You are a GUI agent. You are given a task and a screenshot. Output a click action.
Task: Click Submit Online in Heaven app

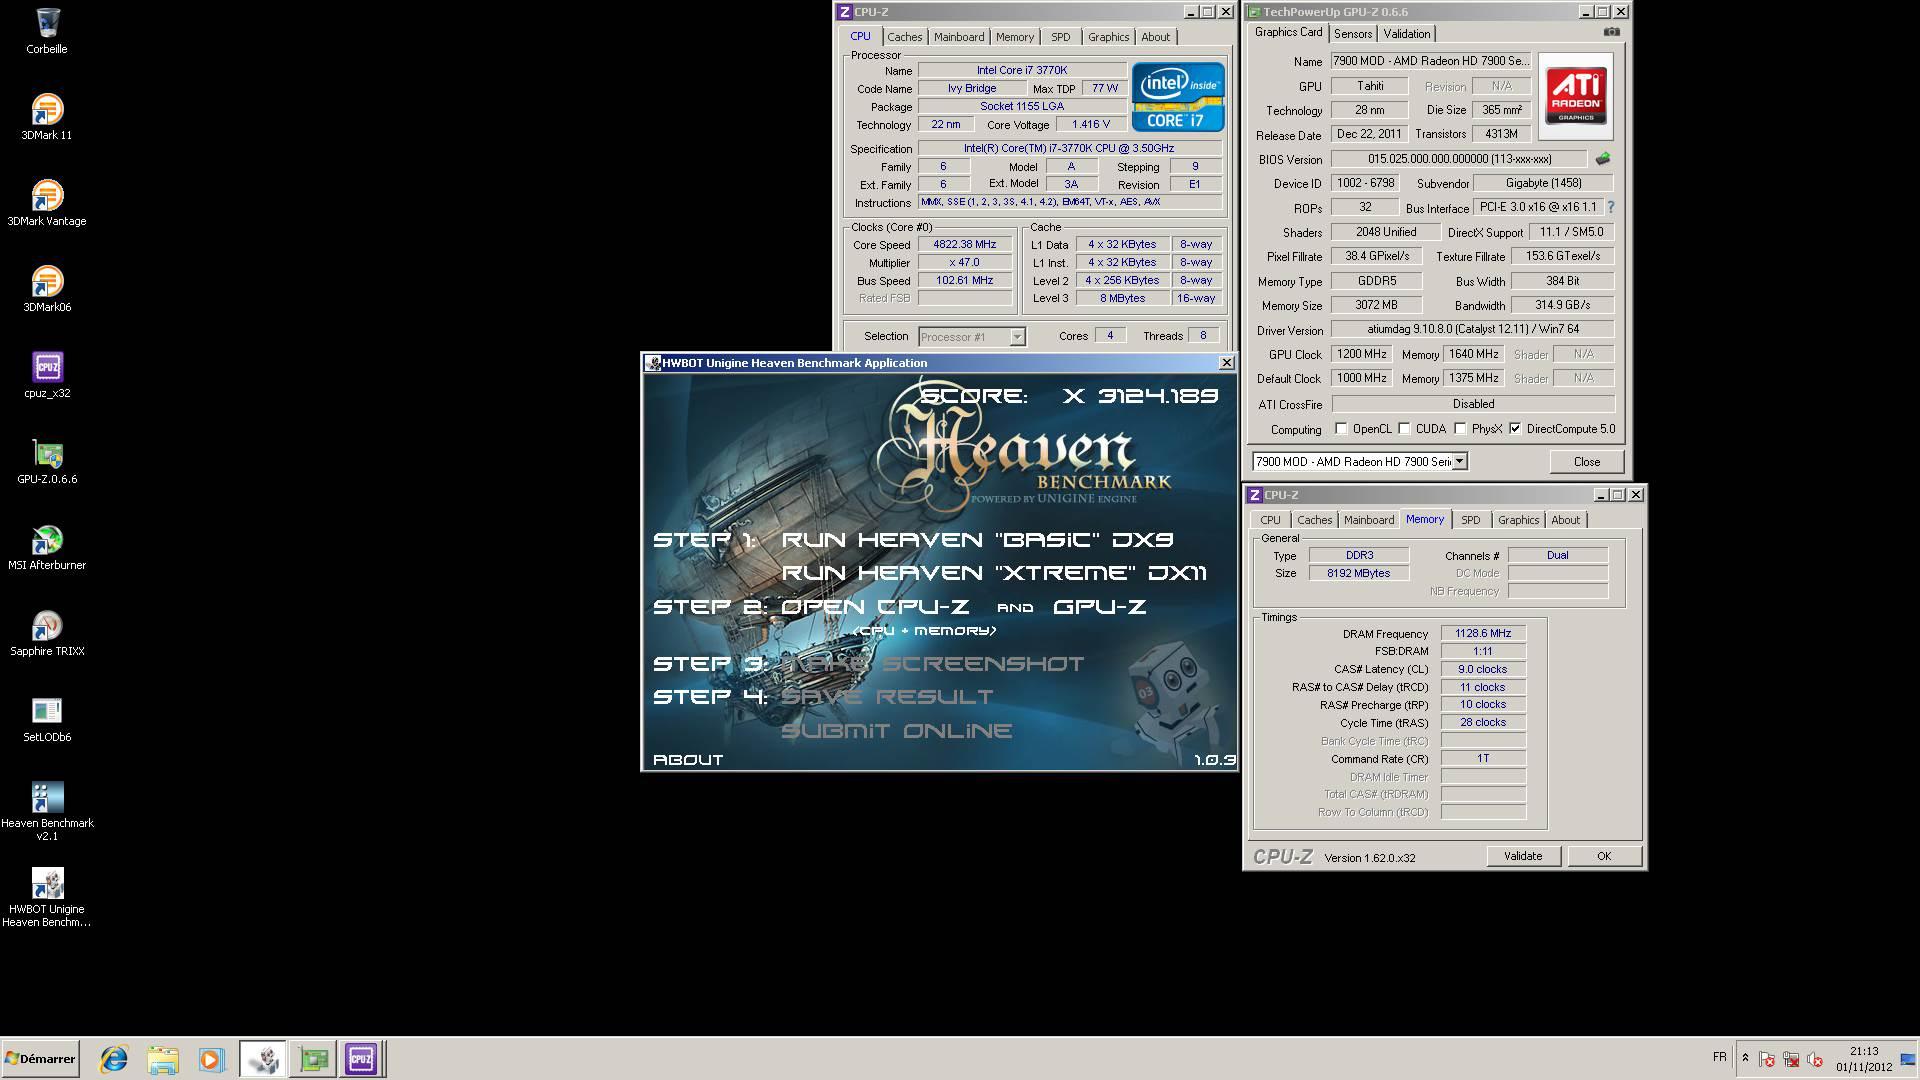click(x=896, y=731)
